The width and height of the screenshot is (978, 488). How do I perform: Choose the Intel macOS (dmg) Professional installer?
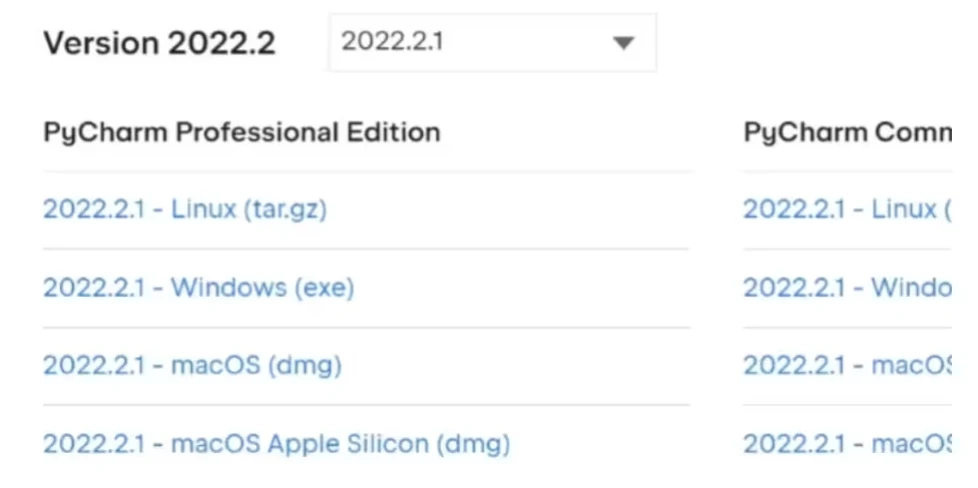(x=192, y=366)
